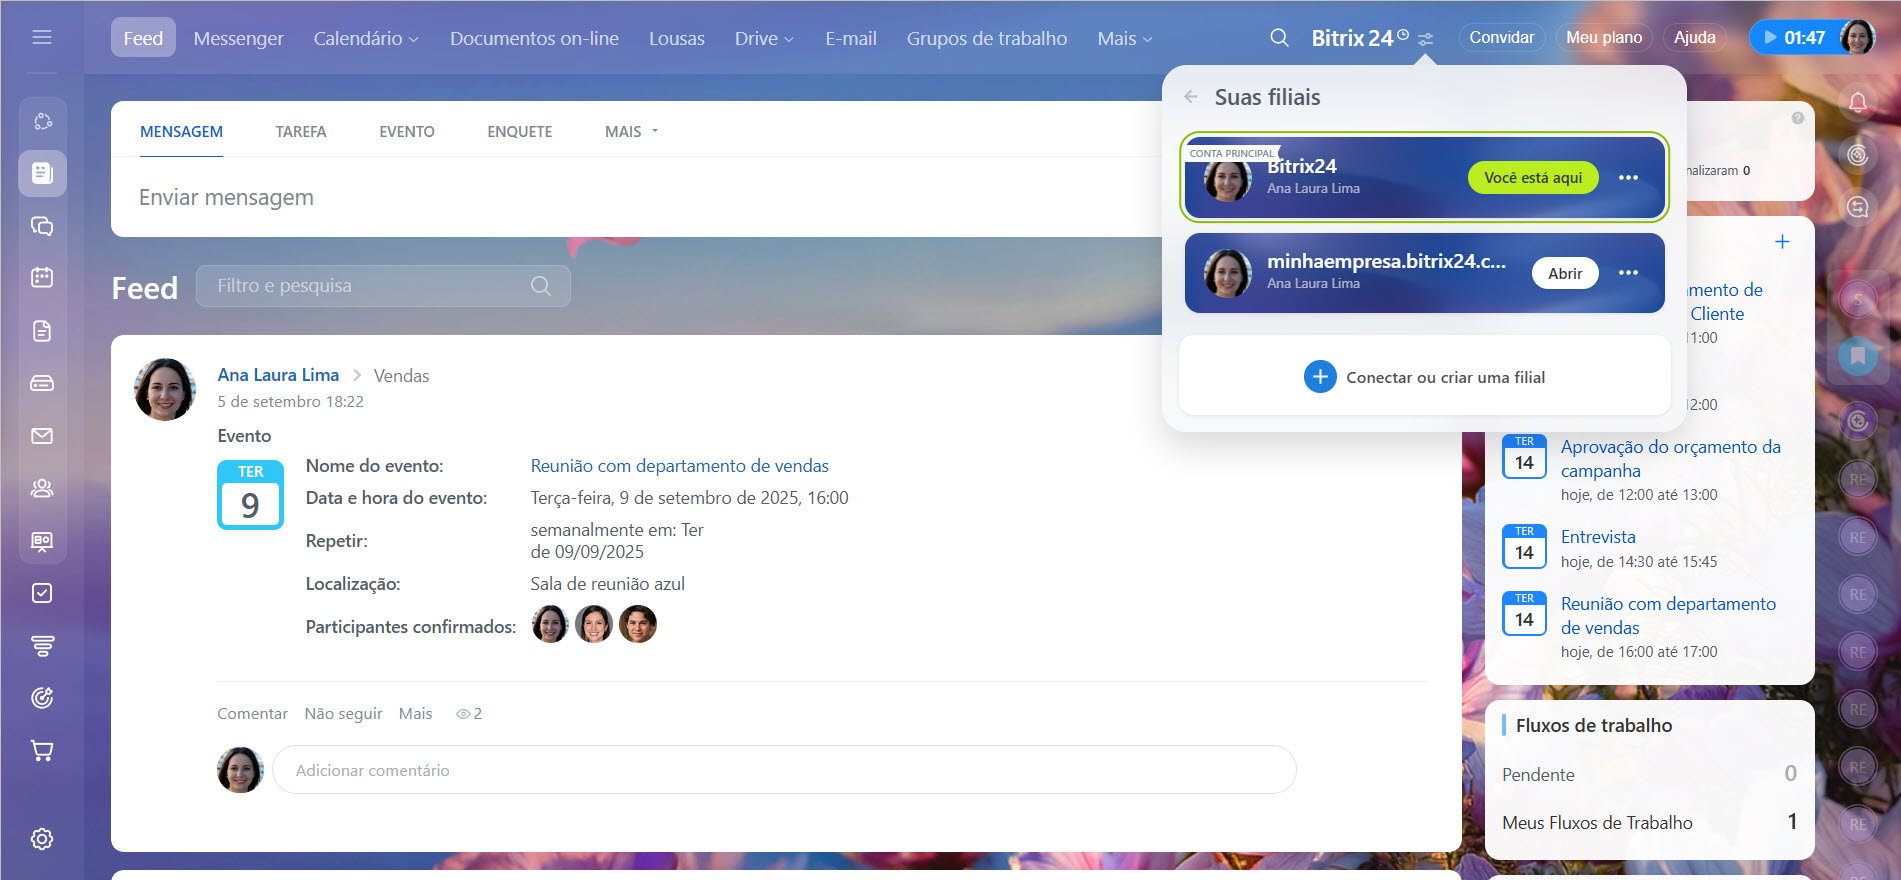Screen dimensions: 1901x880
Task: Go back using the Suas filiais arrow
Action: click(x=1191, y=97)
